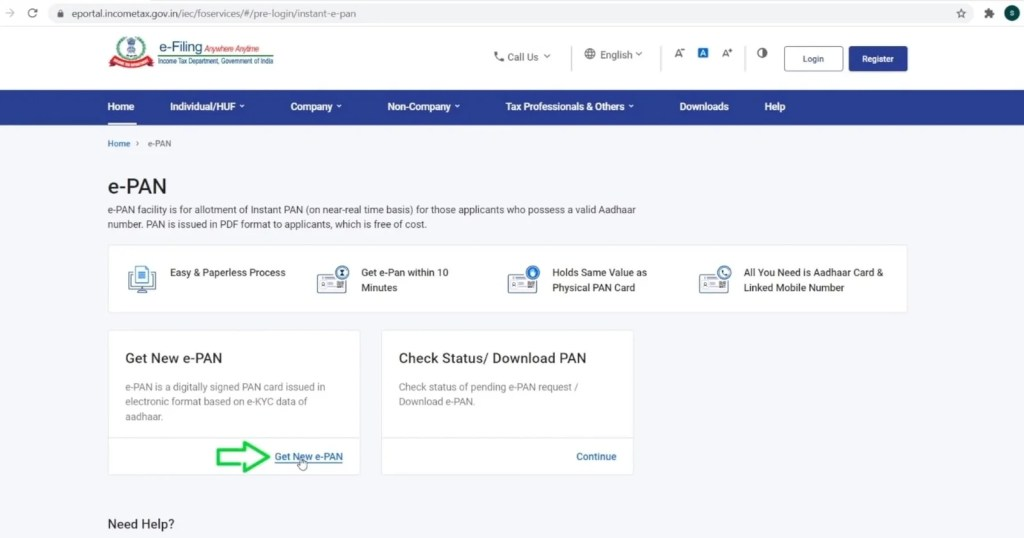Click the Check Status/ Download PAN heading
The width and height of the screenshot is (1024, 538).
pyautogui.click(x=492, y=358)
